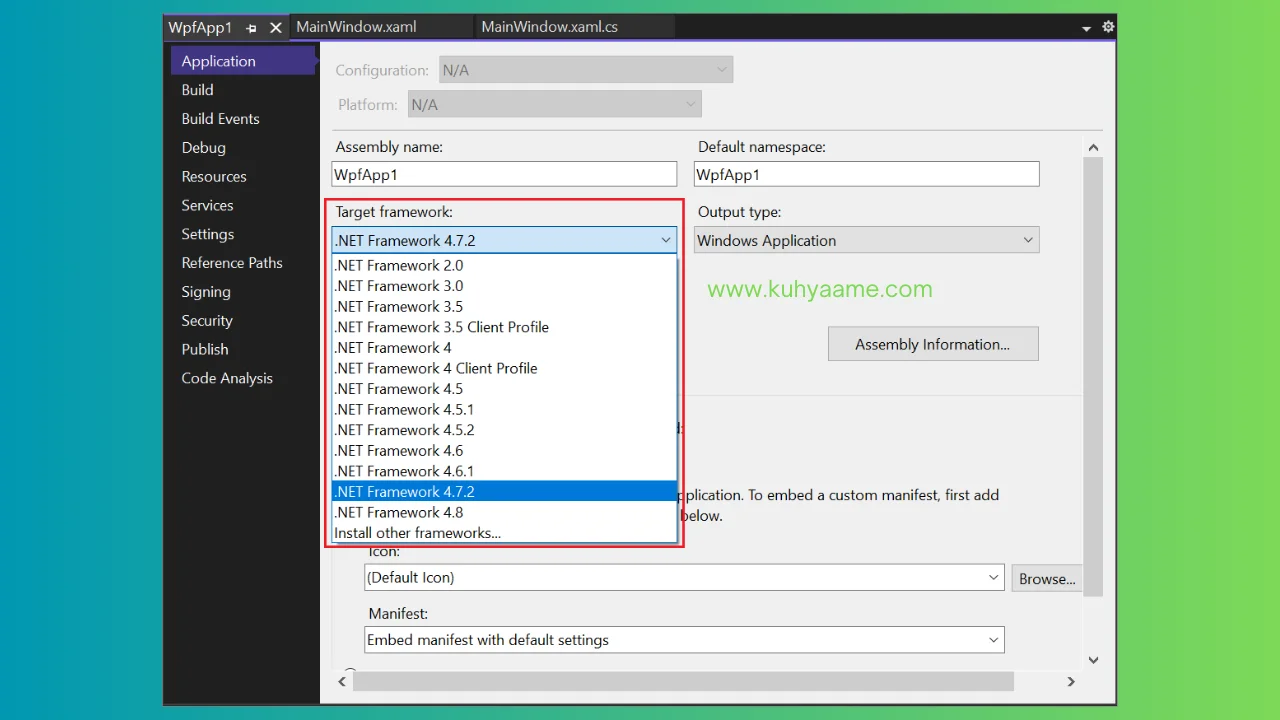Choose .NET Framework 4.5.2
1280x720 pixels.
[x=504, y=430]
